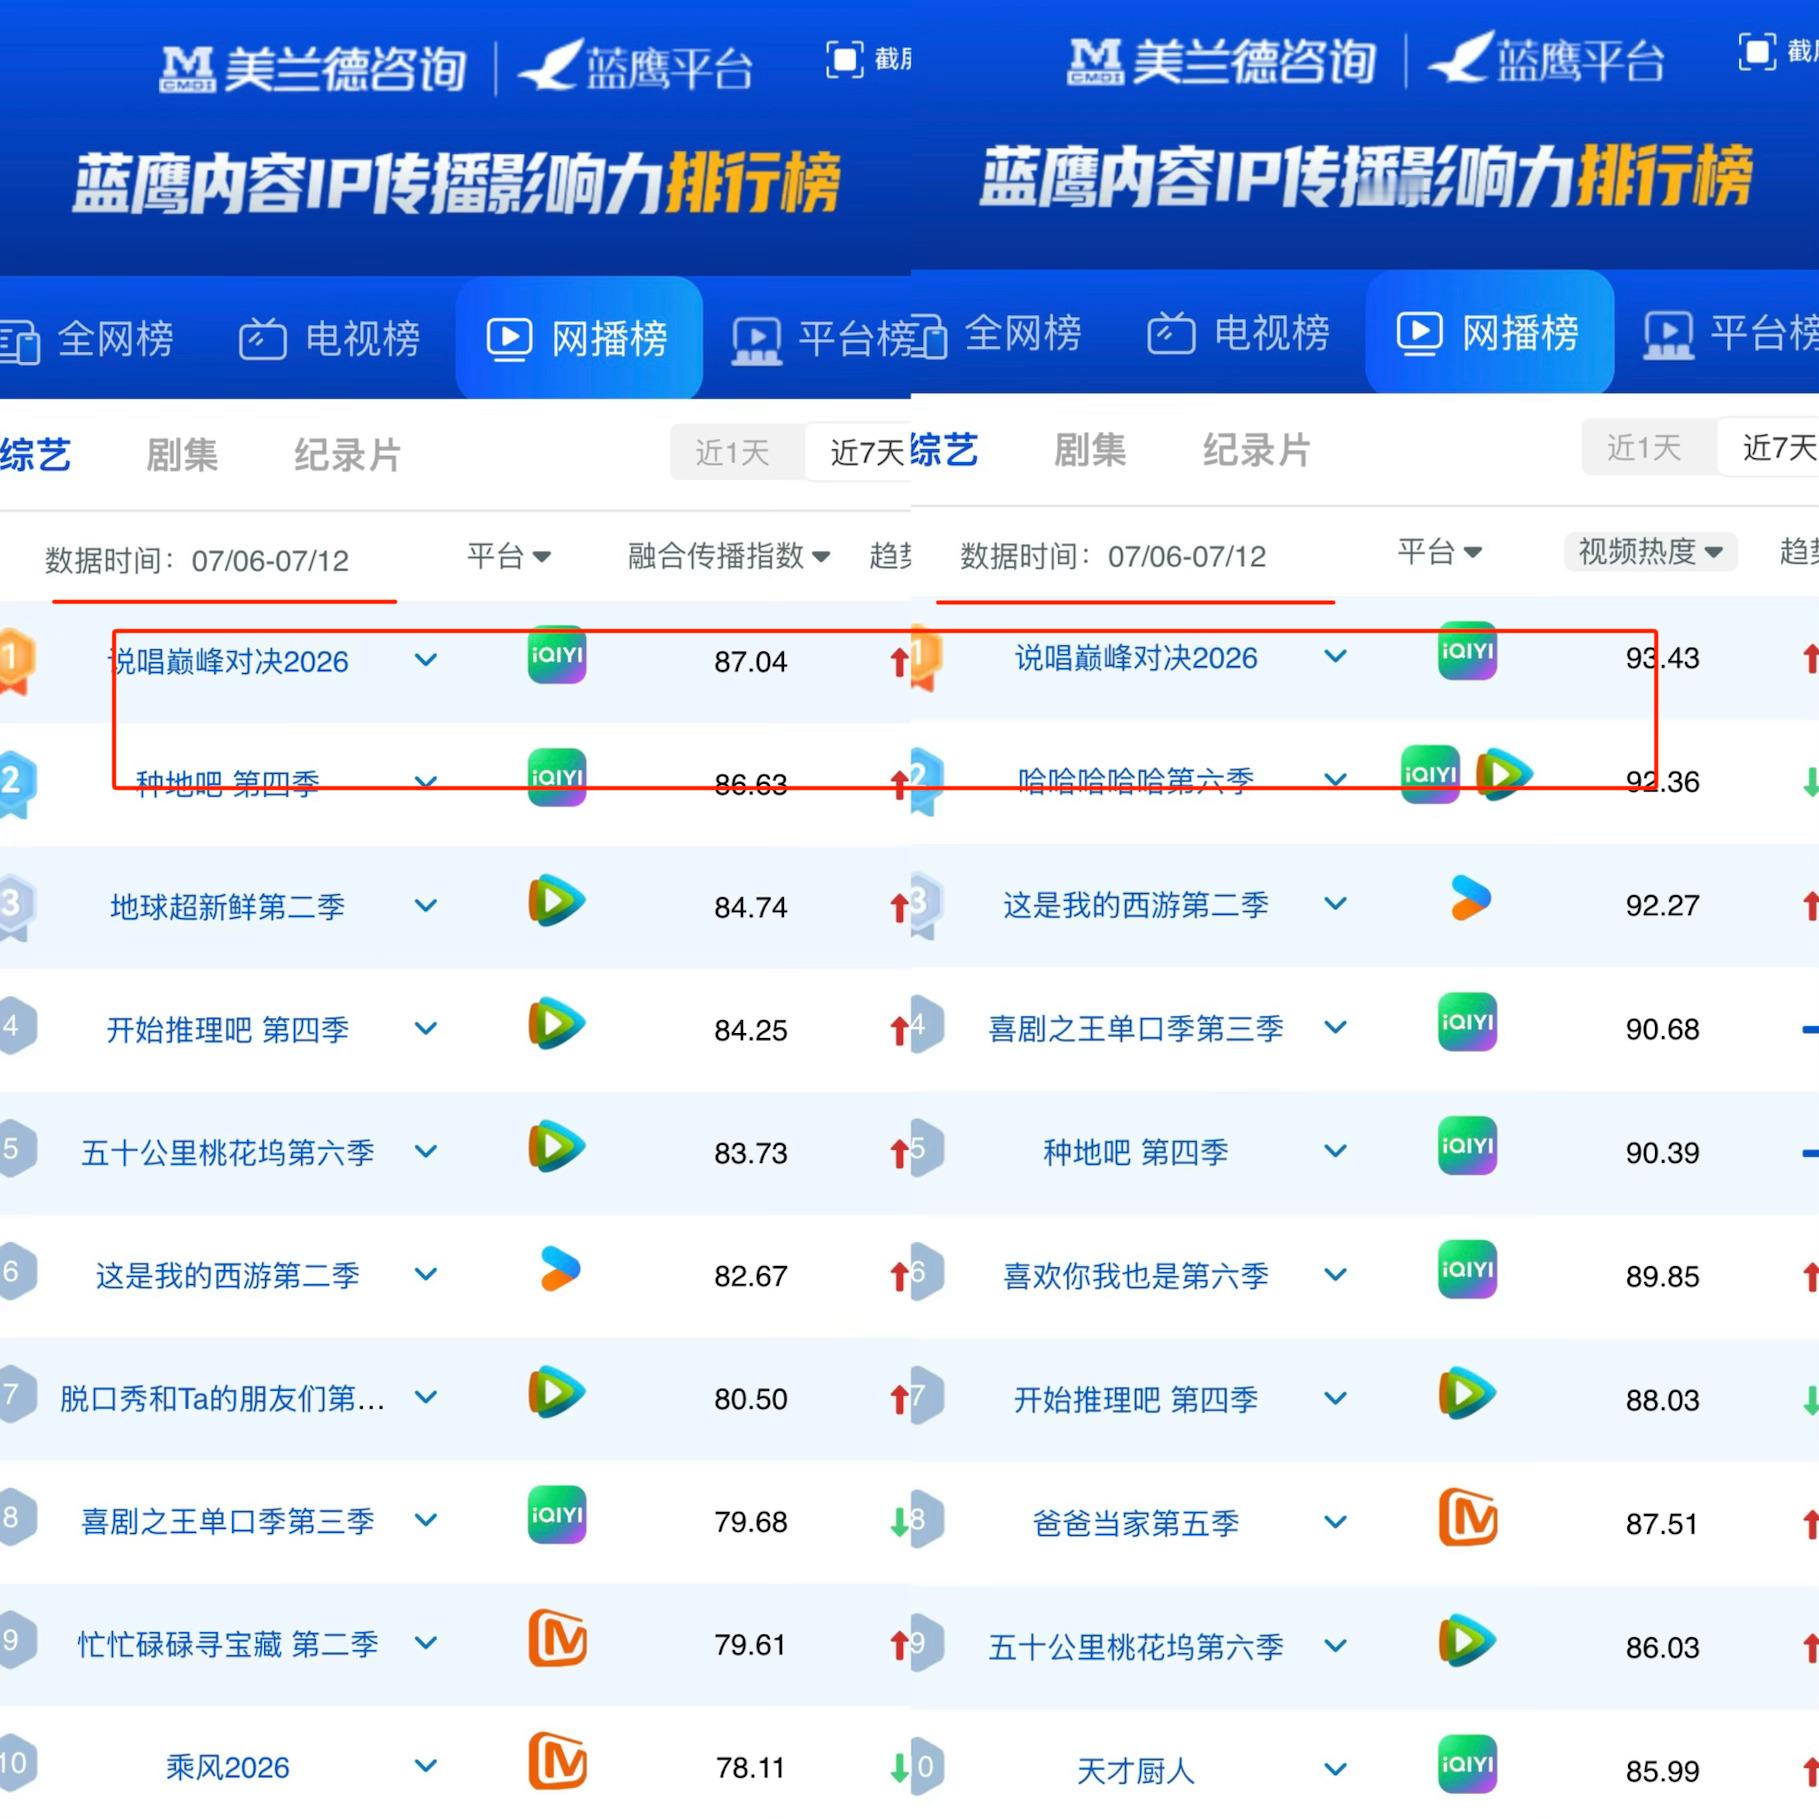Click Tencent Video icon for 脱口秀和Ta的朋友们 row
The height and width of the screenshot is (1819, 1819).
pyautogui.click(x=556, y=1393)
